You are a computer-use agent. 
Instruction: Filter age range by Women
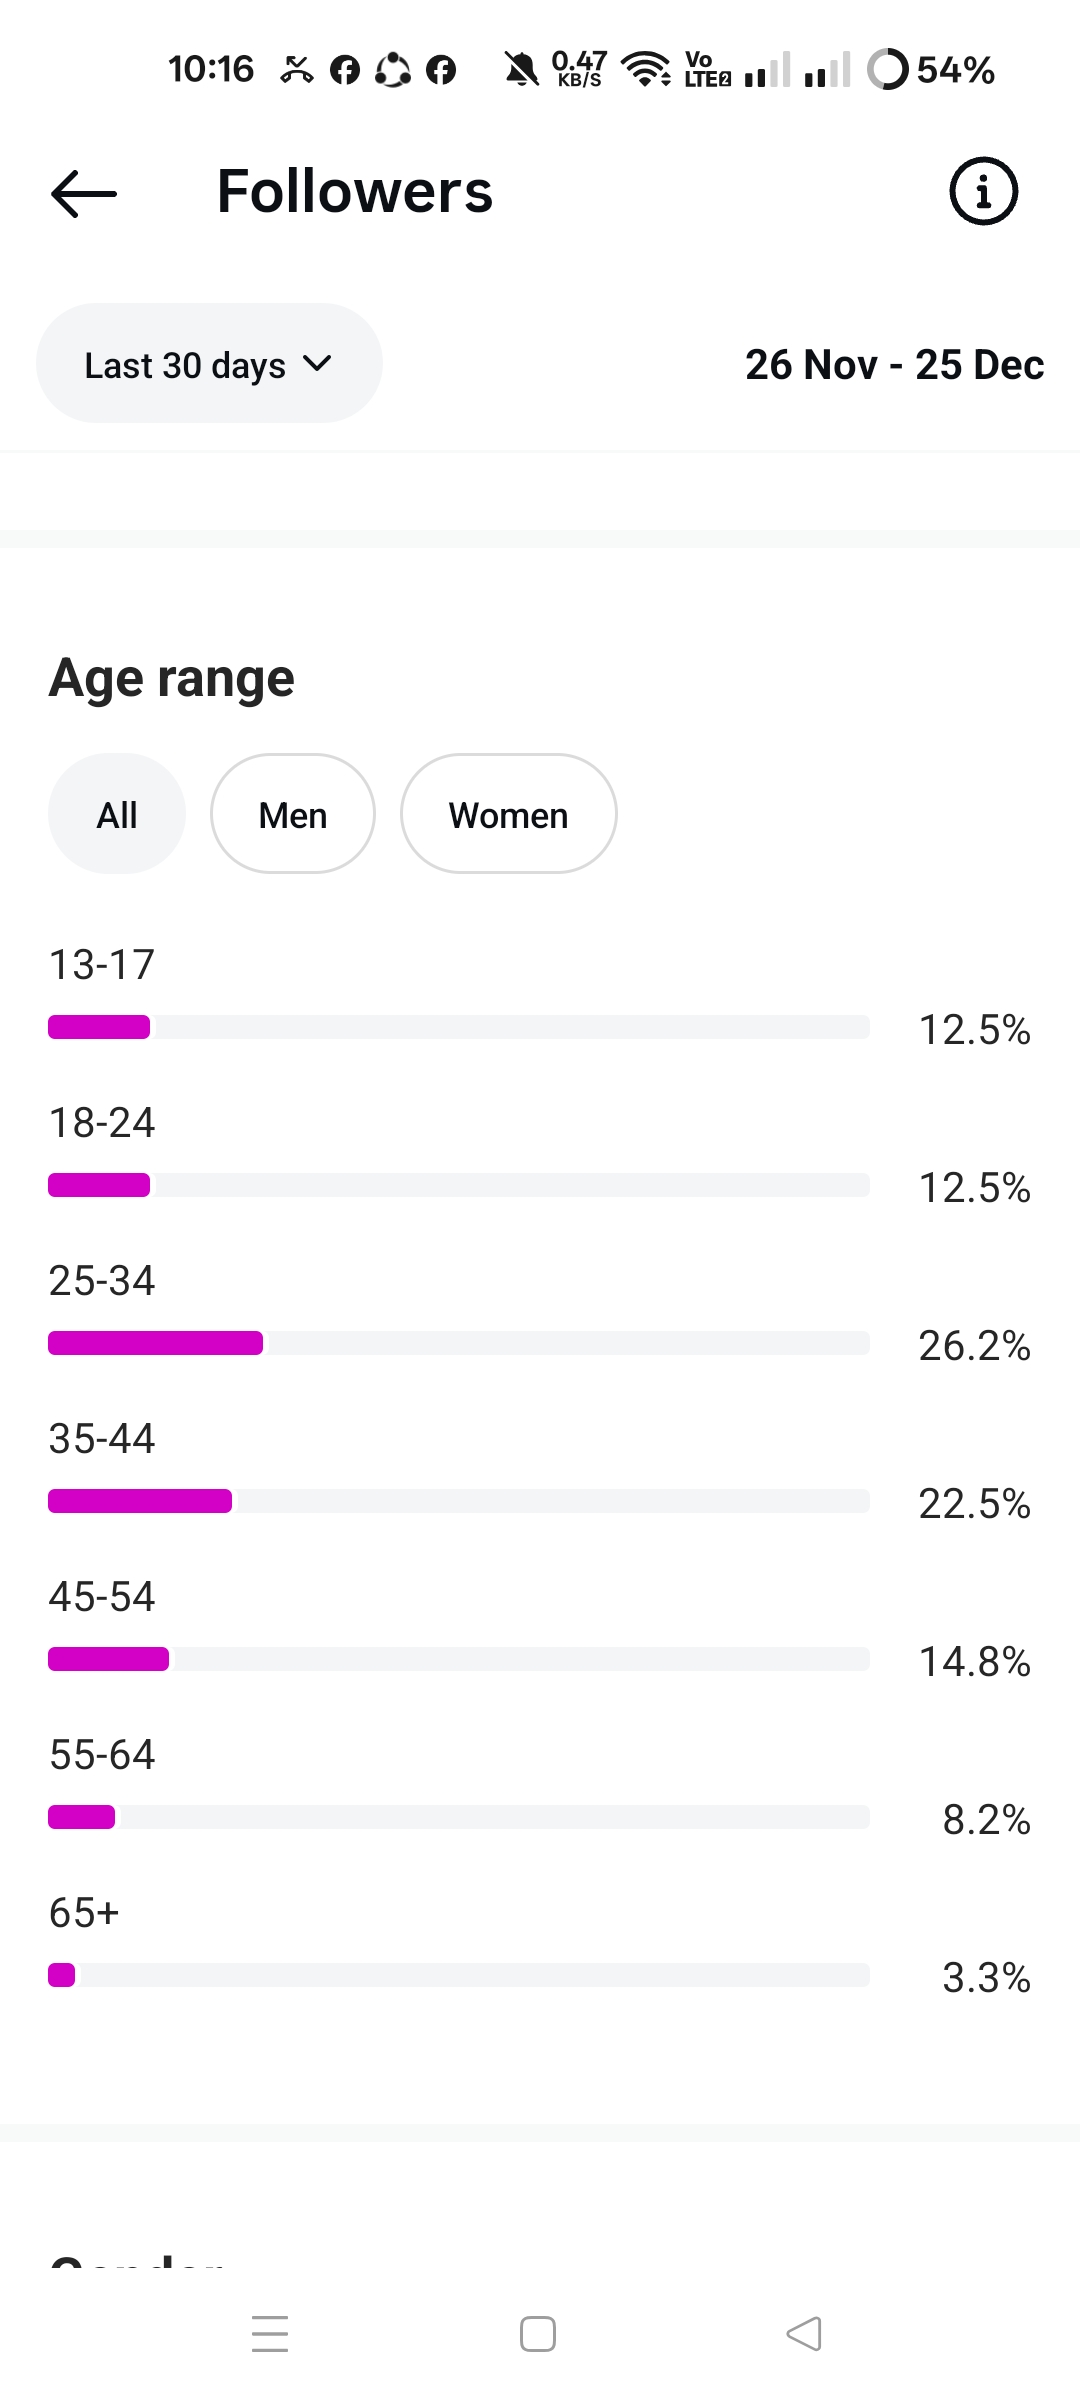pyautogui.click(x=508, y=814)
